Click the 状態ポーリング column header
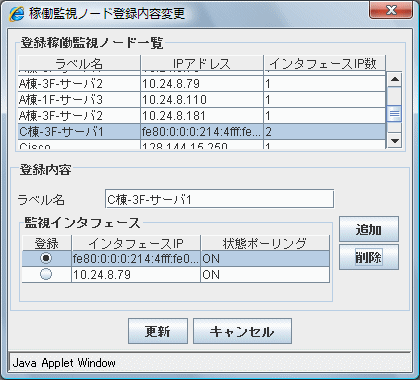This screenshot has width=420, height=380. click(x=265, y=243)
